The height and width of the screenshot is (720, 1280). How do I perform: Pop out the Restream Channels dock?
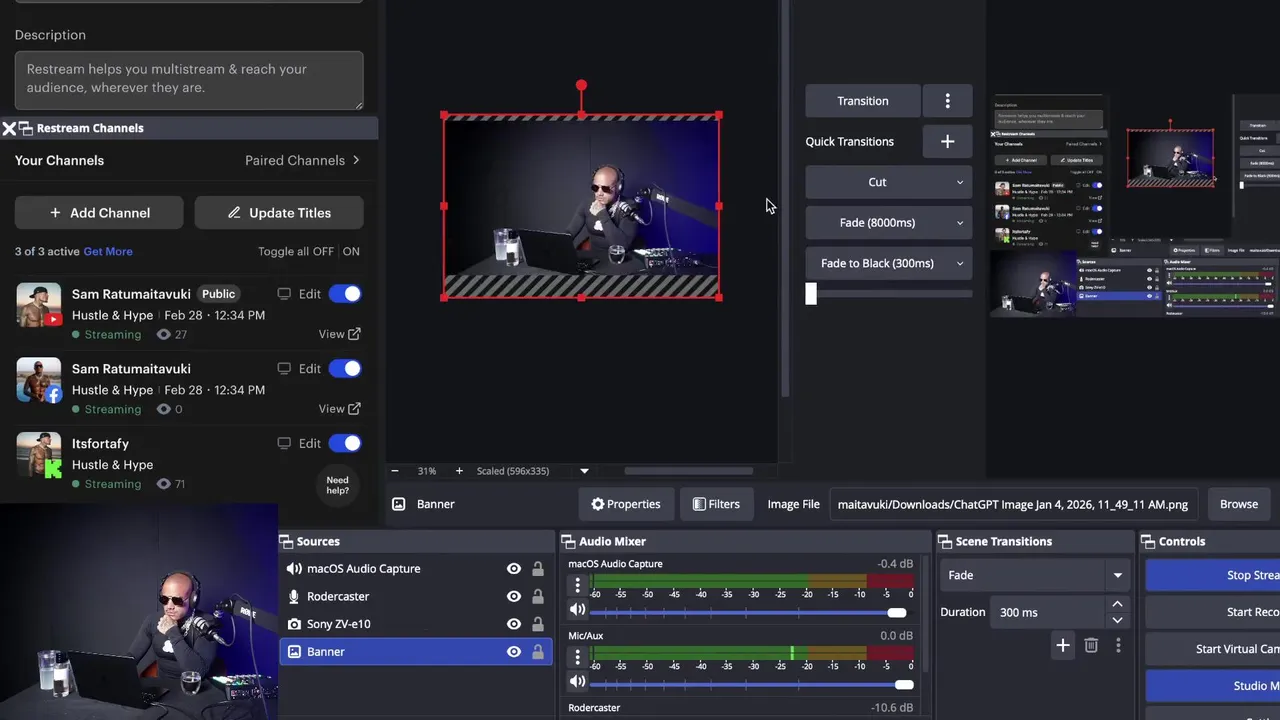click(x=26, y=128)
